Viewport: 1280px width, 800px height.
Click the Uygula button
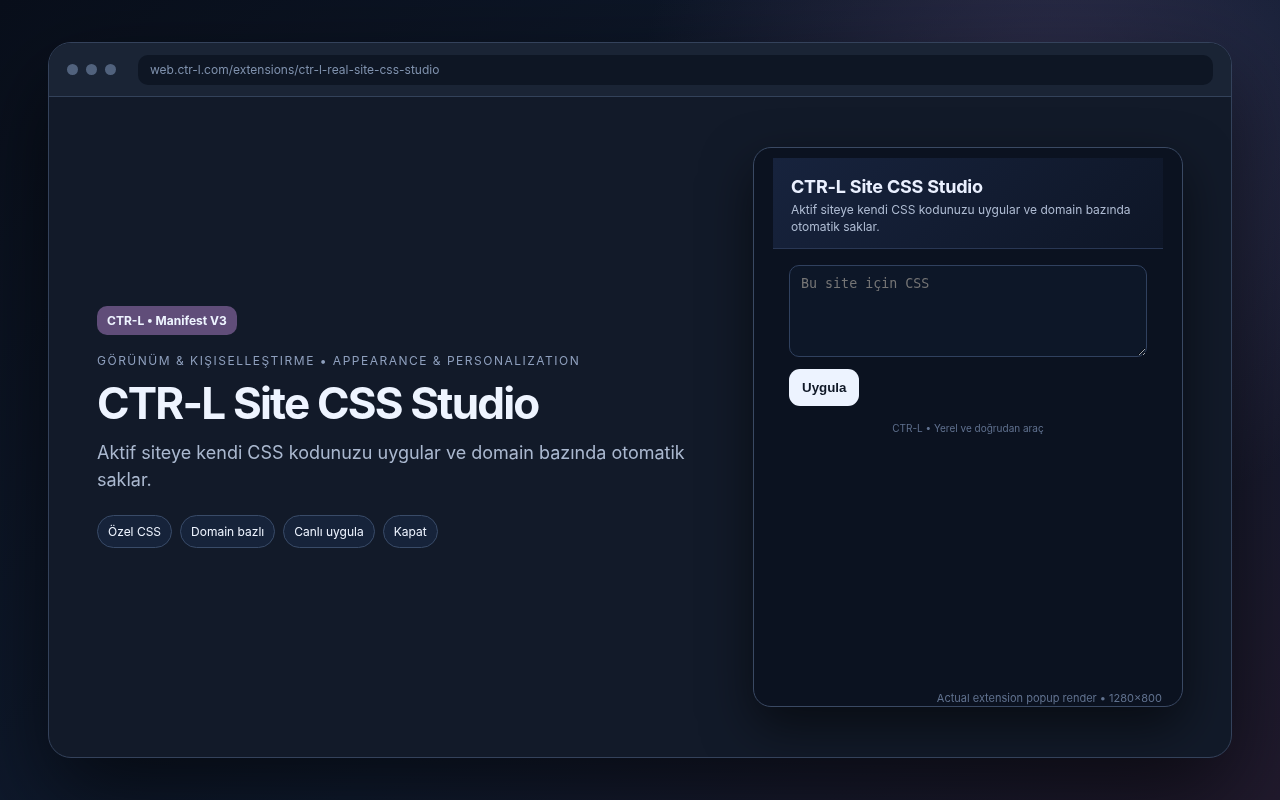824,388
